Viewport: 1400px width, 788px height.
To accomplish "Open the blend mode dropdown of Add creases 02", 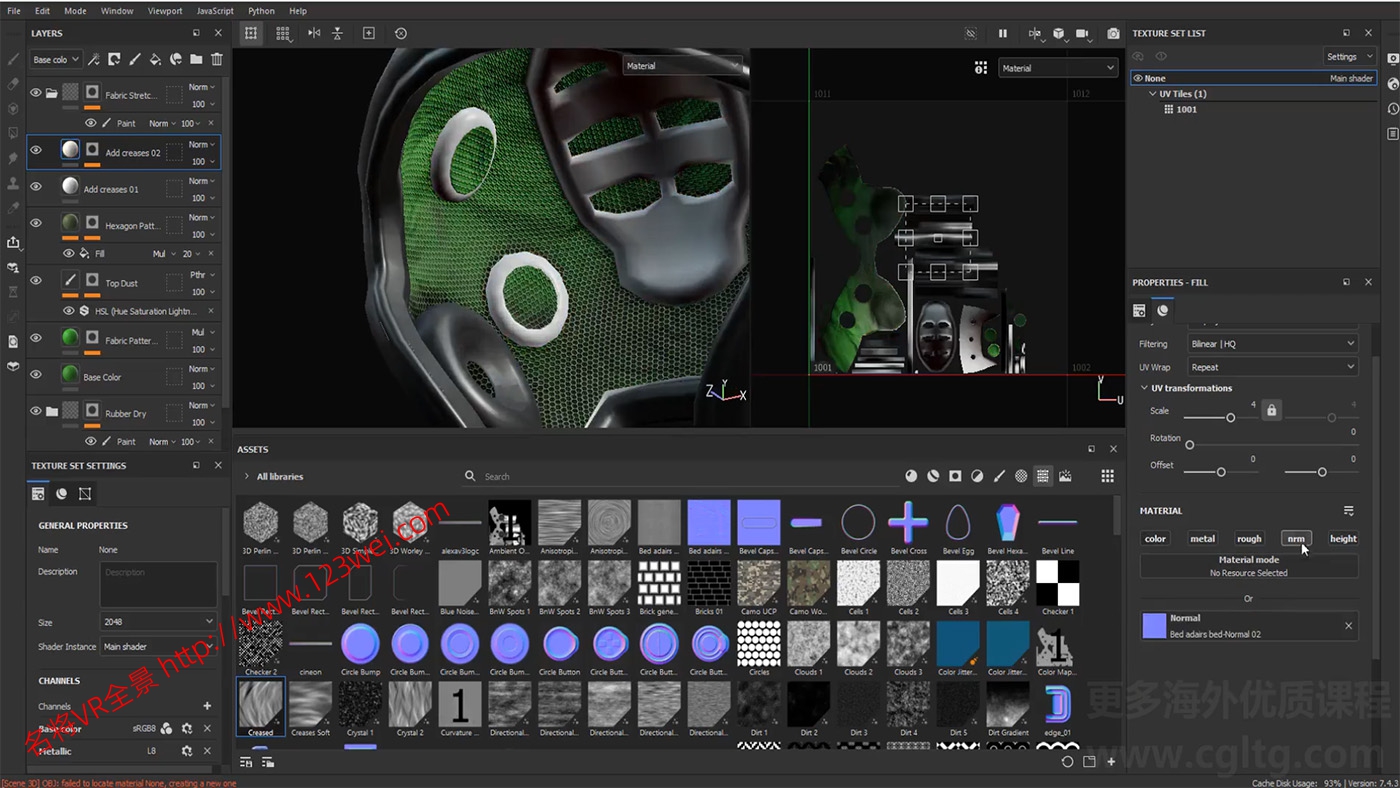I will tap(199, 144).
